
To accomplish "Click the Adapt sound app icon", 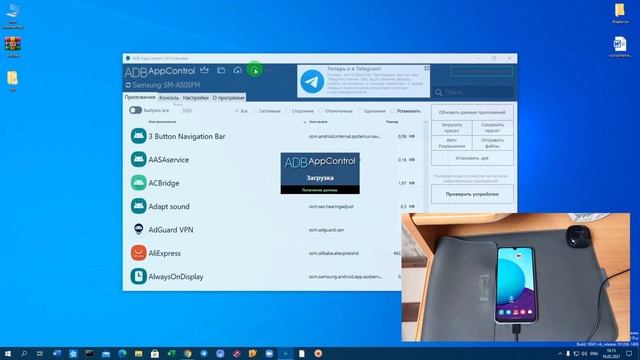I will (138, 206).
